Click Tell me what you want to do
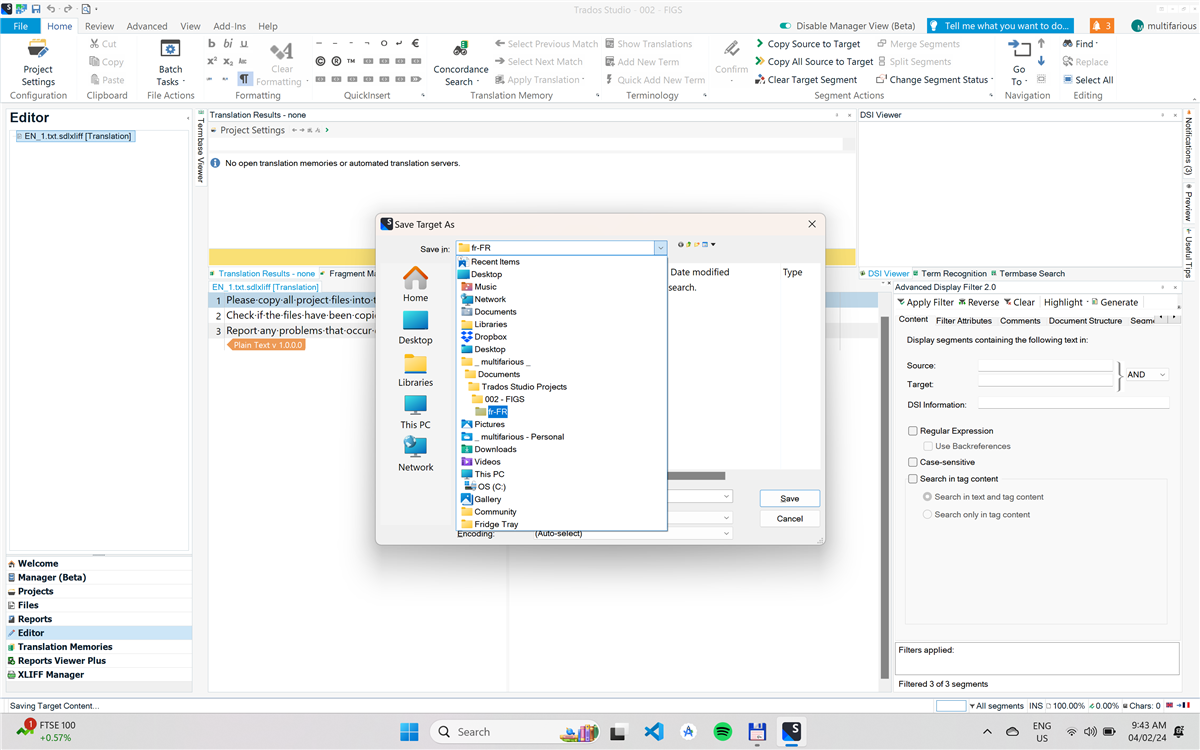 (x=999, y=26)
